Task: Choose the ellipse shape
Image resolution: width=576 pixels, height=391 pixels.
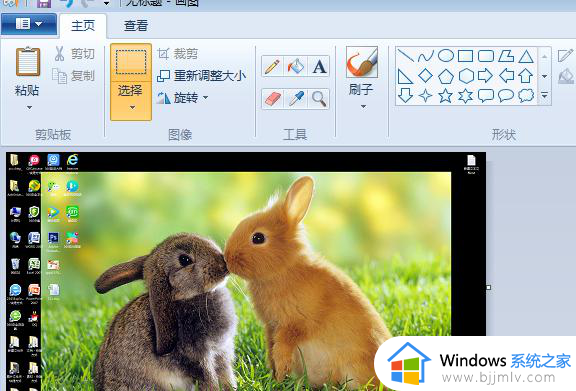Action: point(446,56)
